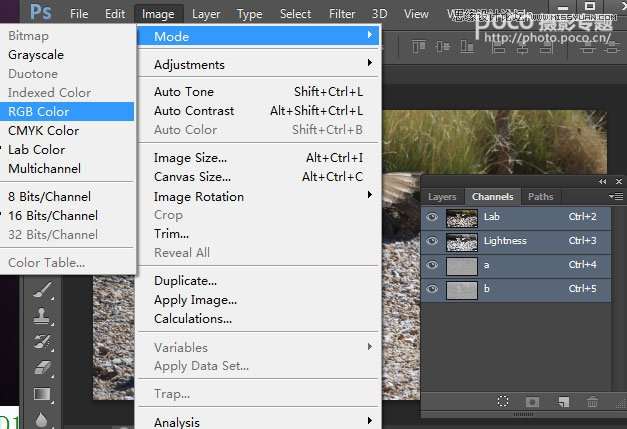Screen dimensions: 627x429
Task: Select the Clone Stamp tool
Action: 42,316
